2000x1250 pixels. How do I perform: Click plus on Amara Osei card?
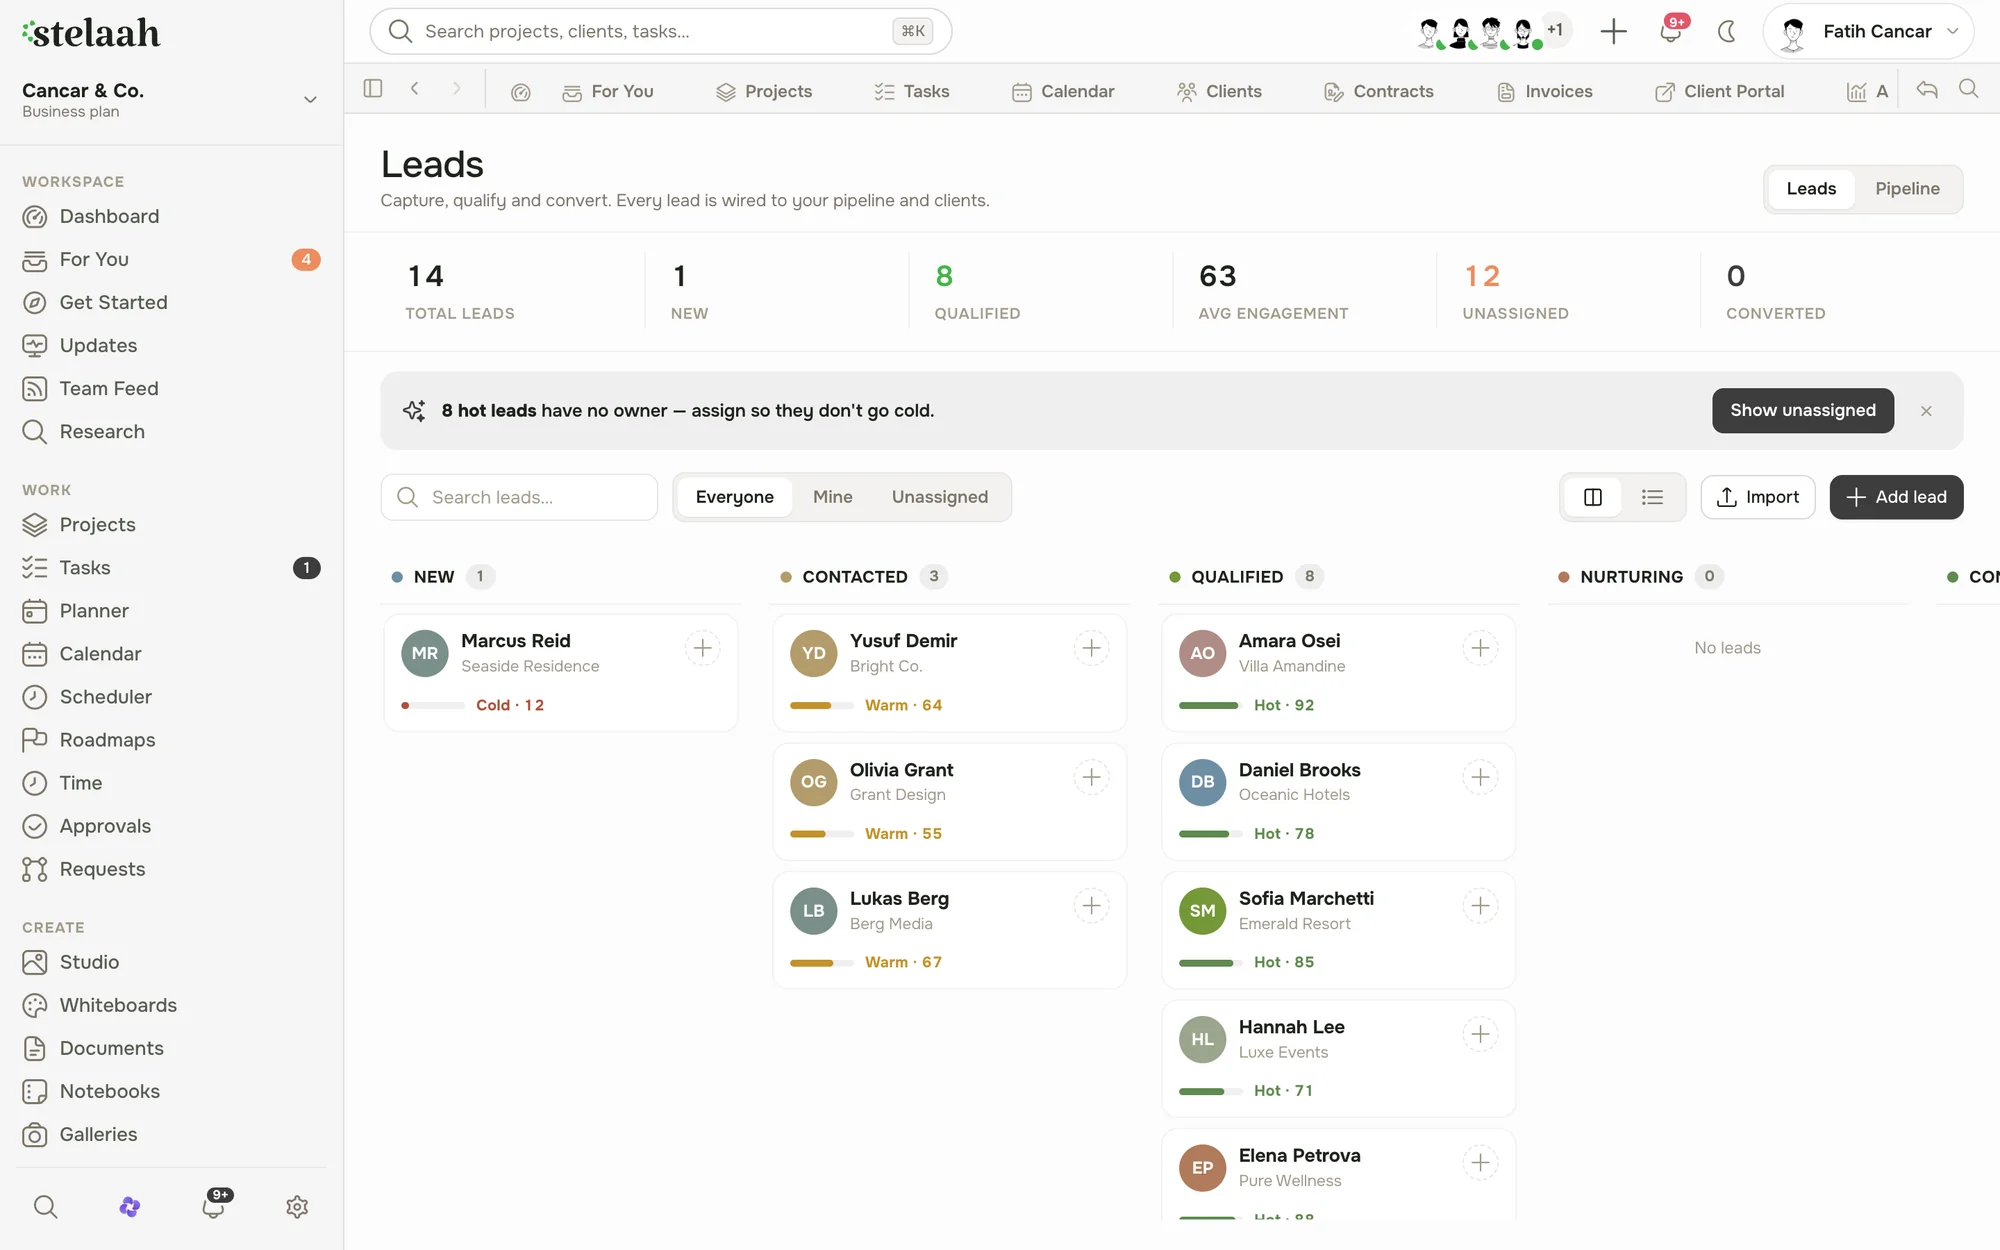[1481, 648]
